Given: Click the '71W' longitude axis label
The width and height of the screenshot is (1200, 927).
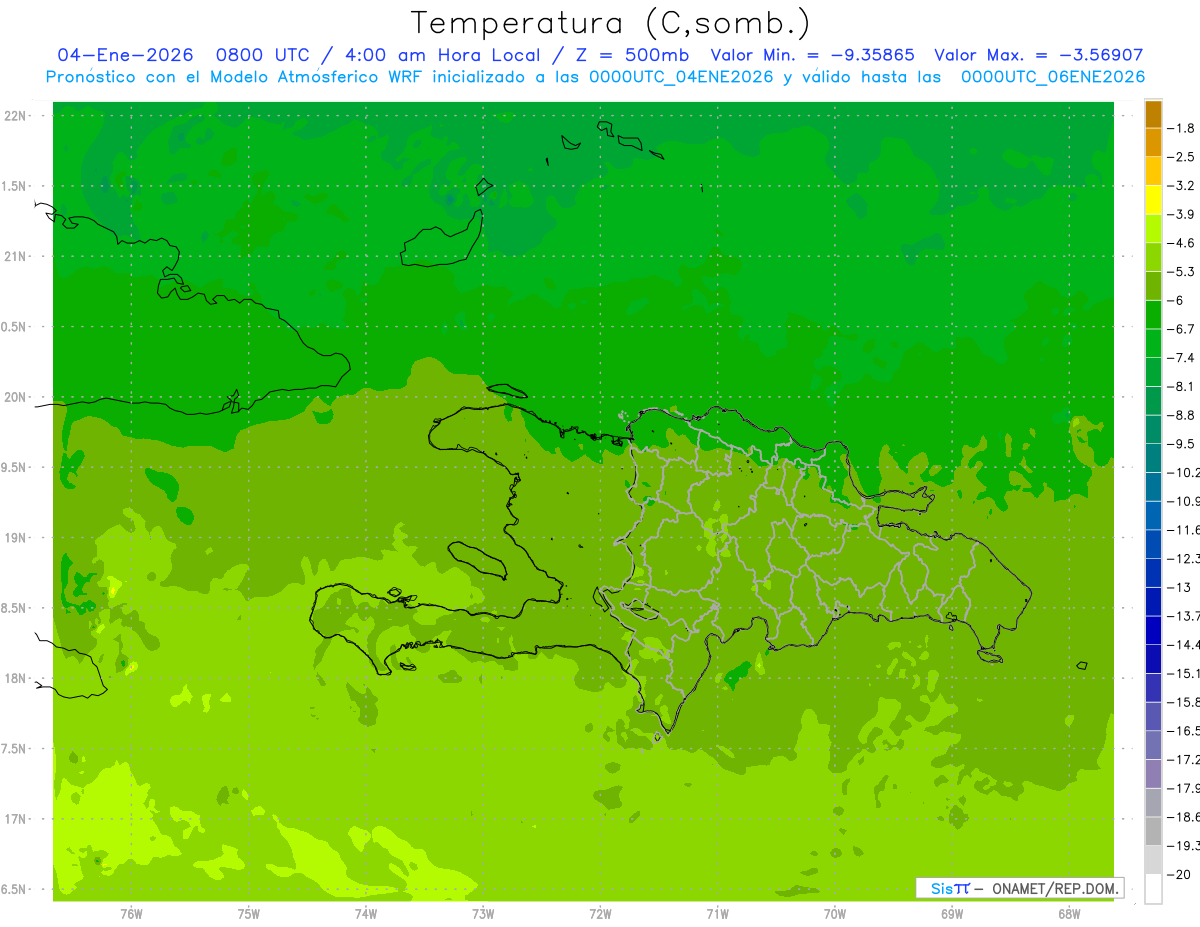Looking at the screenshot, I should point(717,913).
